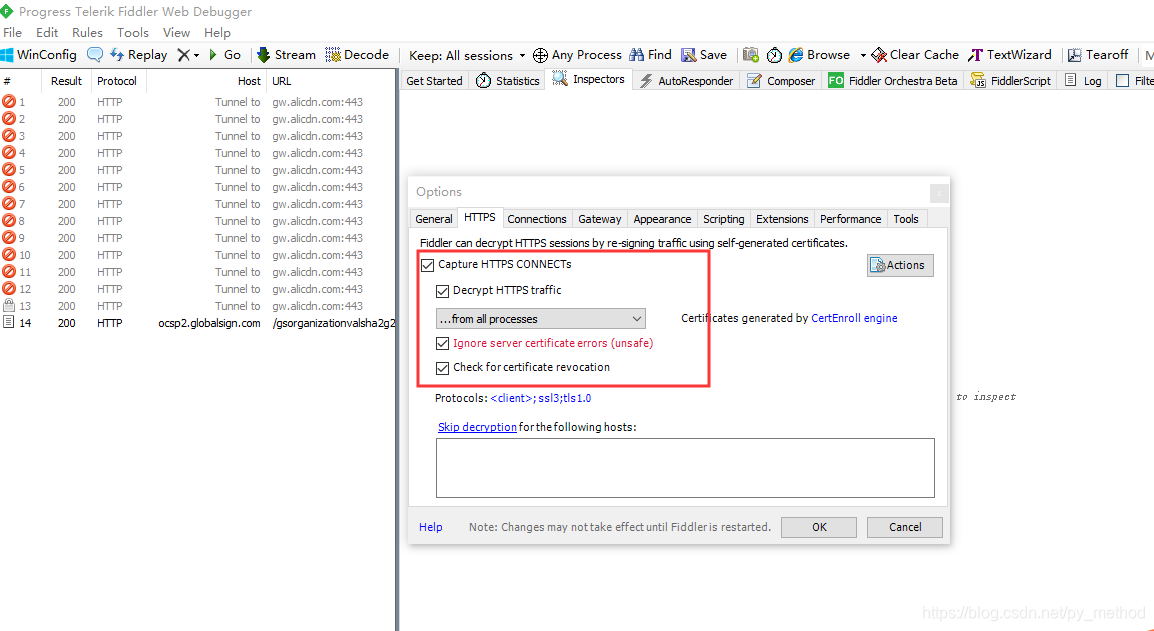Open the Composer tab

click(782, 81)
